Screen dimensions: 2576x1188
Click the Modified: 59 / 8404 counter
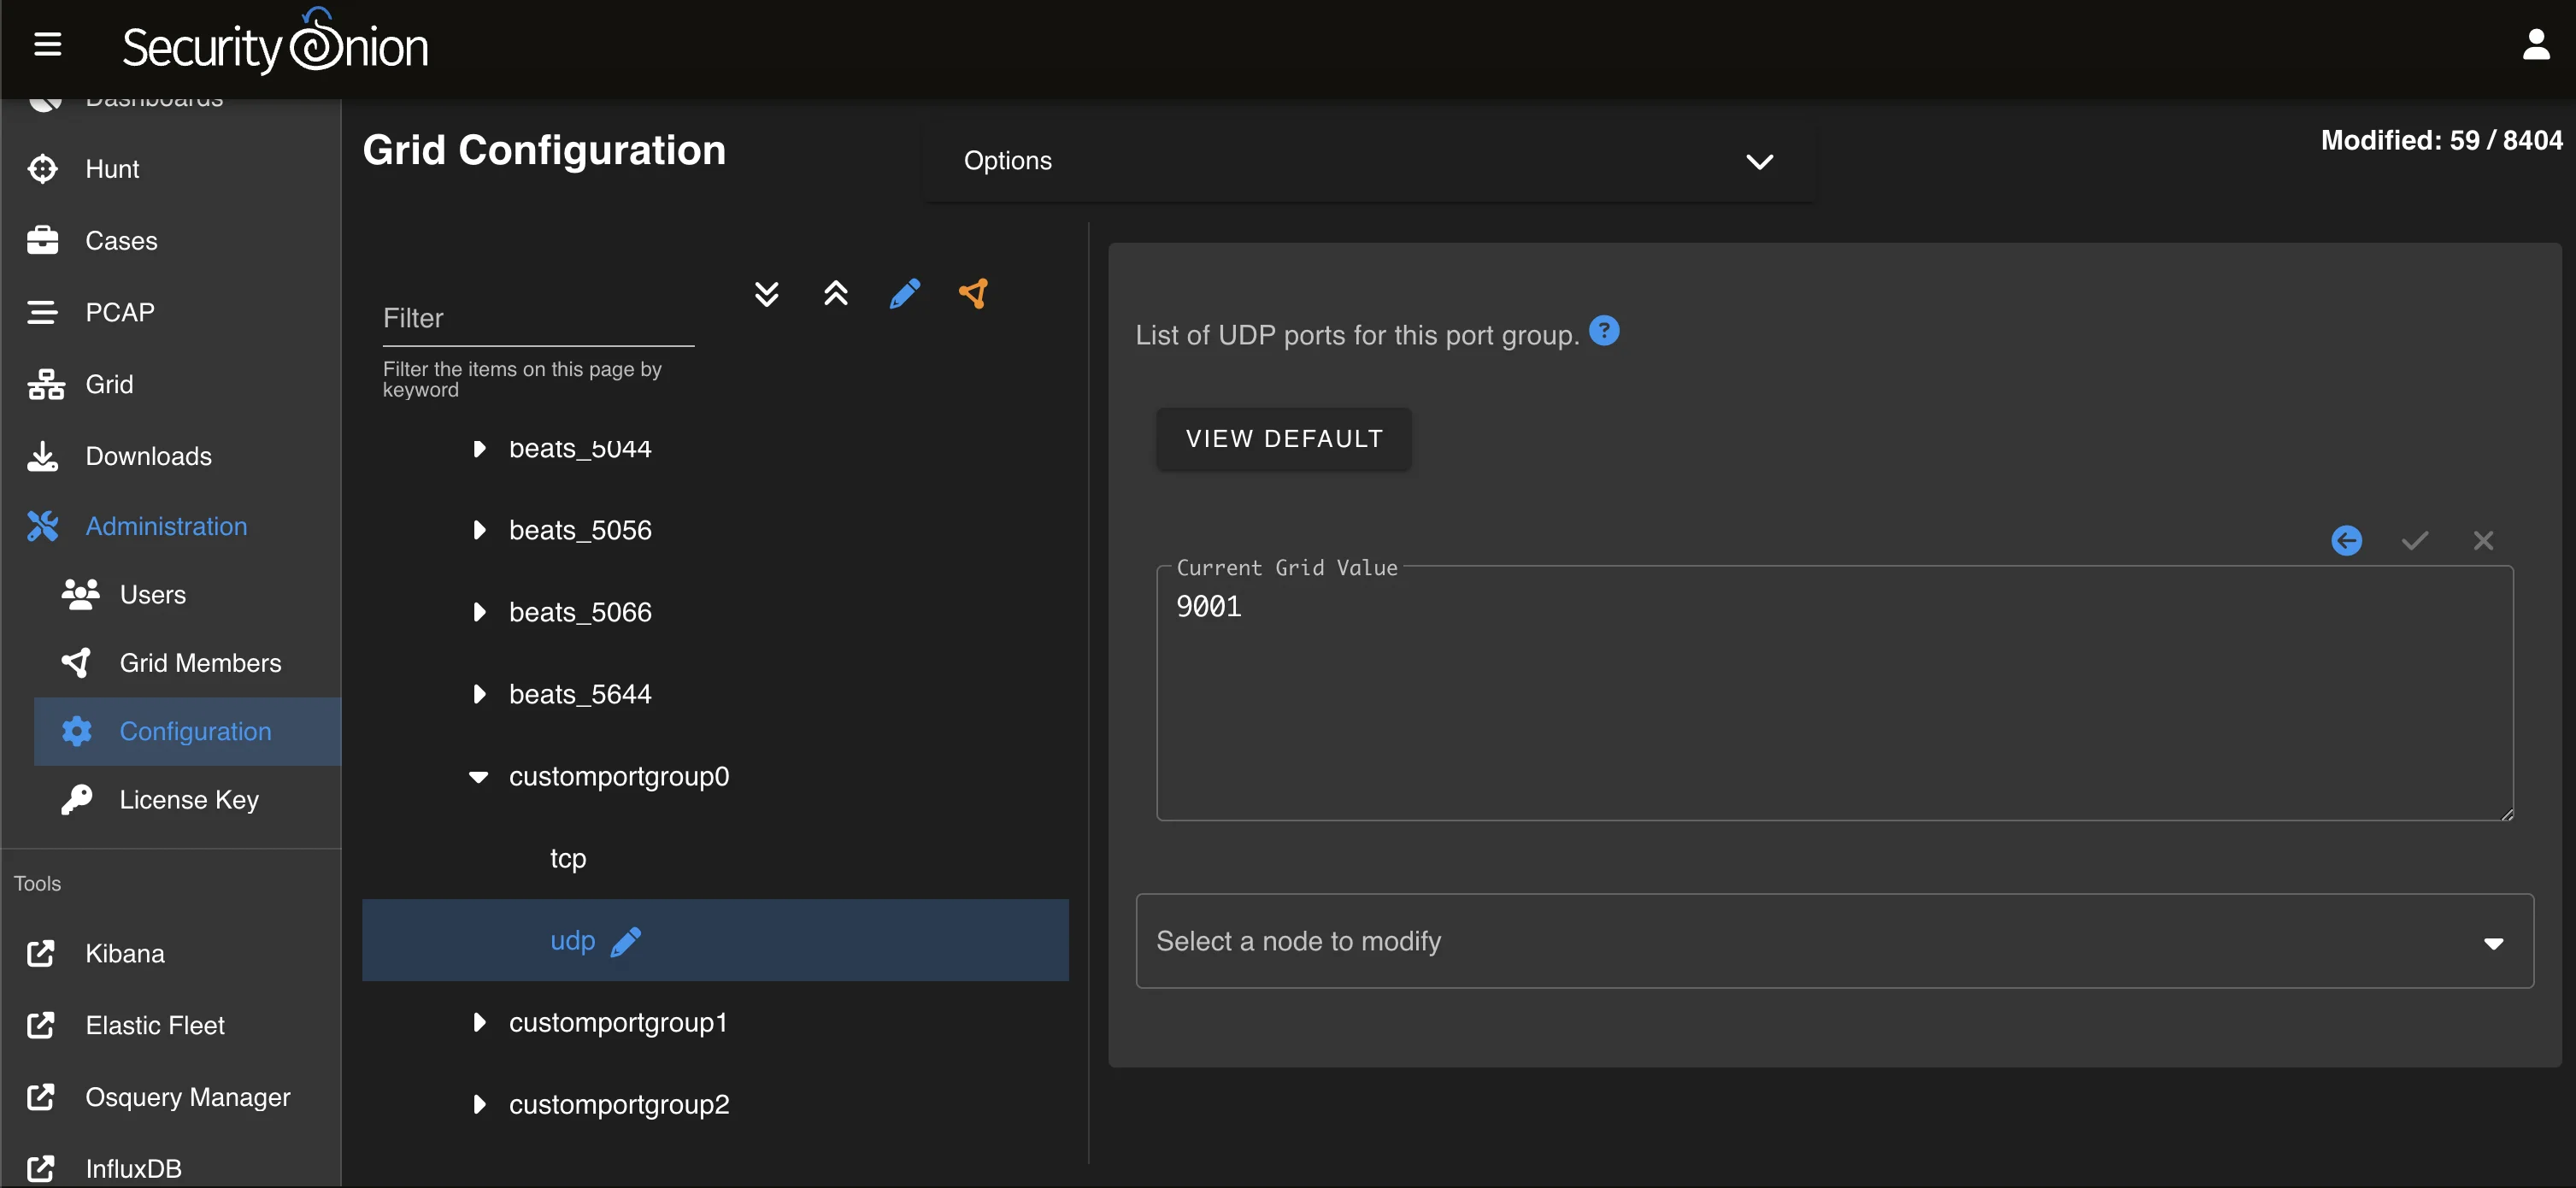2440,140
